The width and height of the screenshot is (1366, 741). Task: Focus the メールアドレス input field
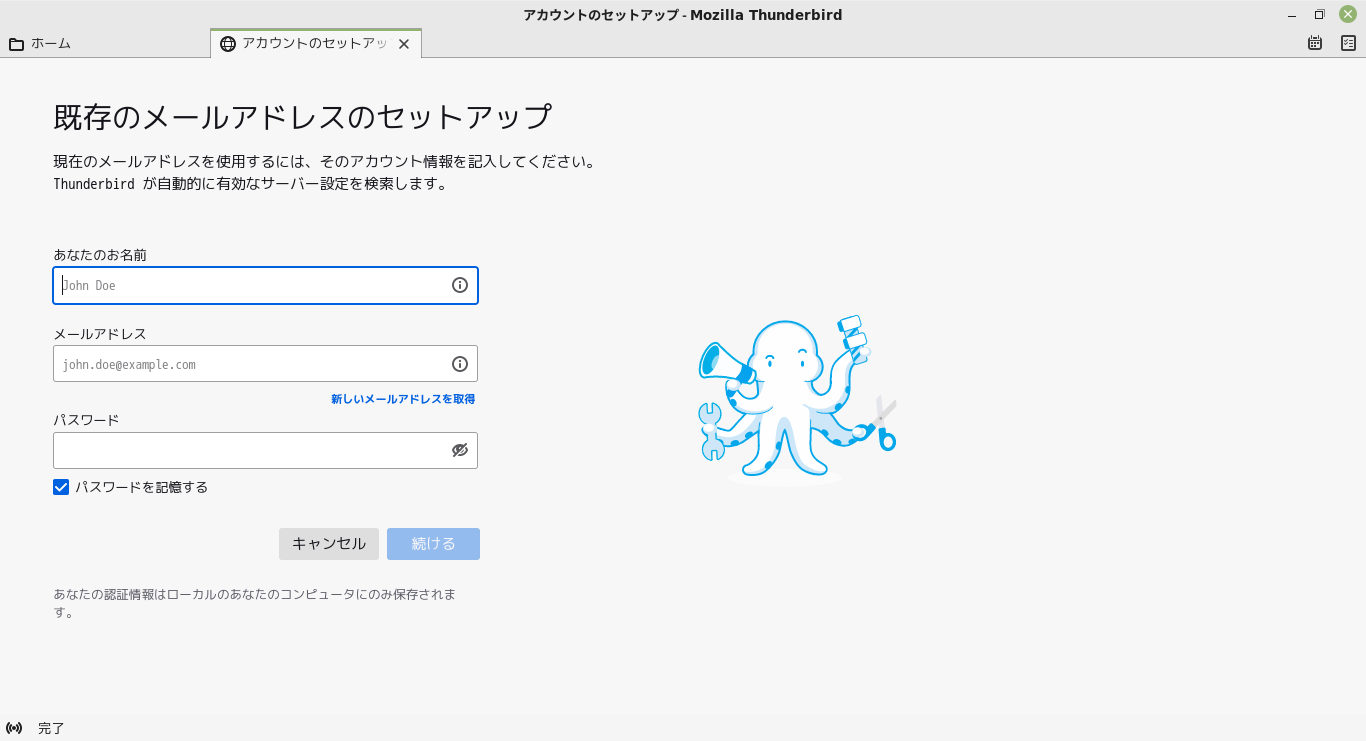click(265, 364)
